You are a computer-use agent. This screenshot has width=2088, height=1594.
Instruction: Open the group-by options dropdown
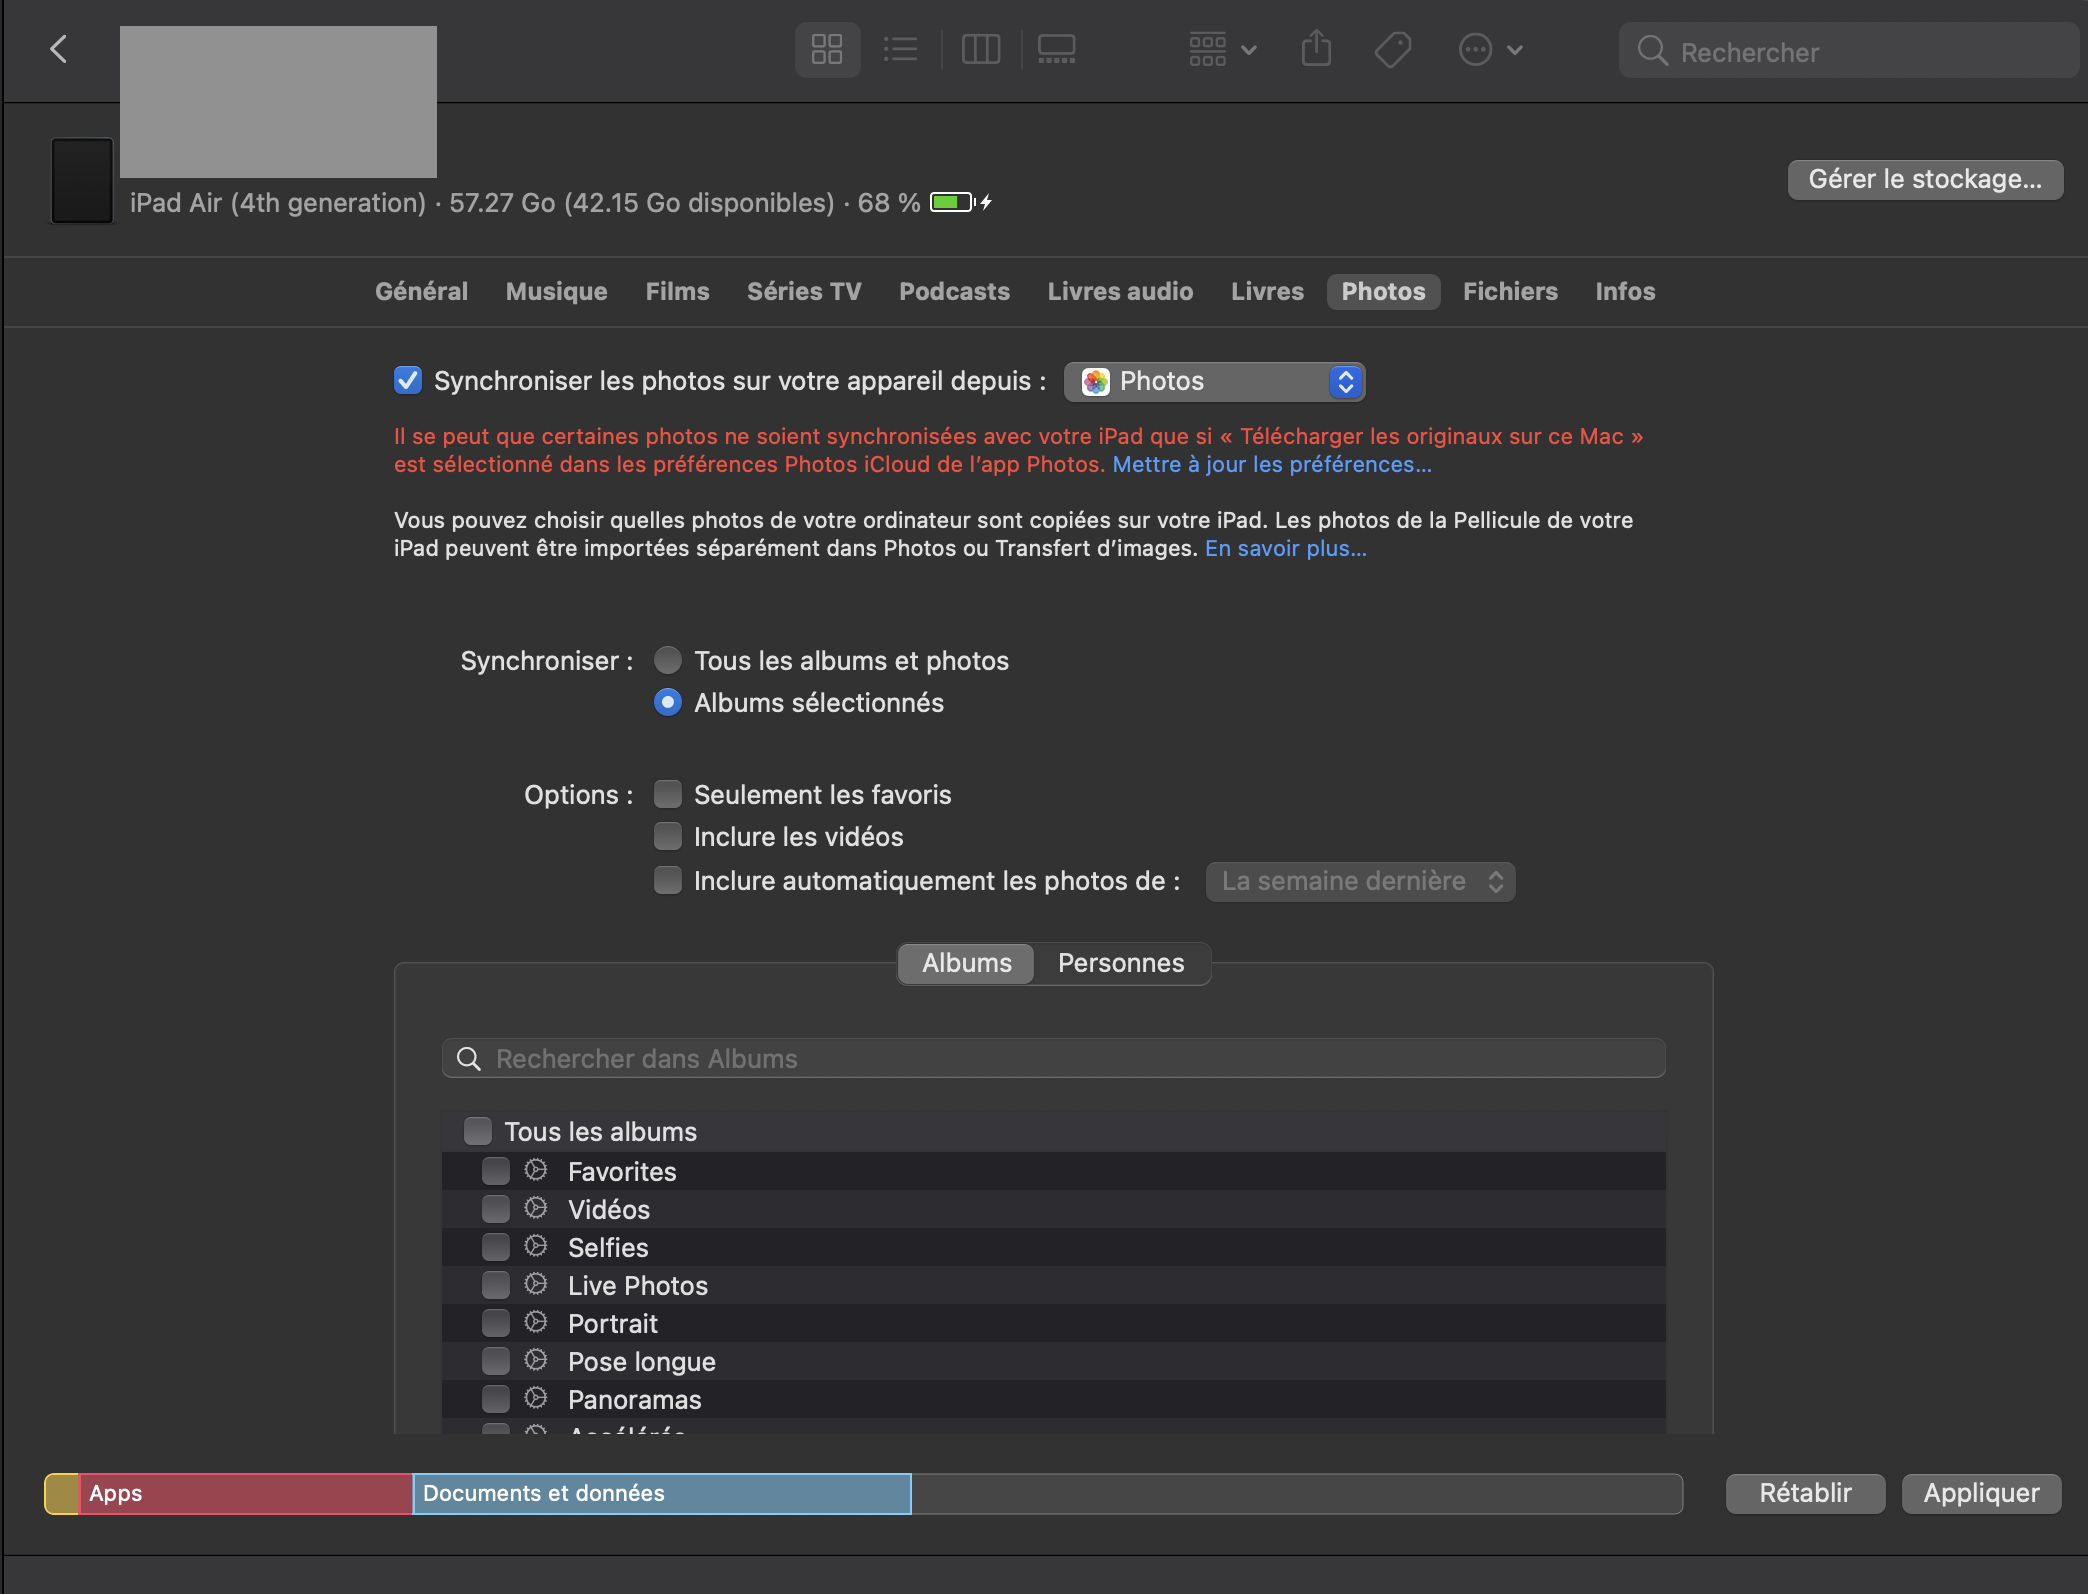1222,49
